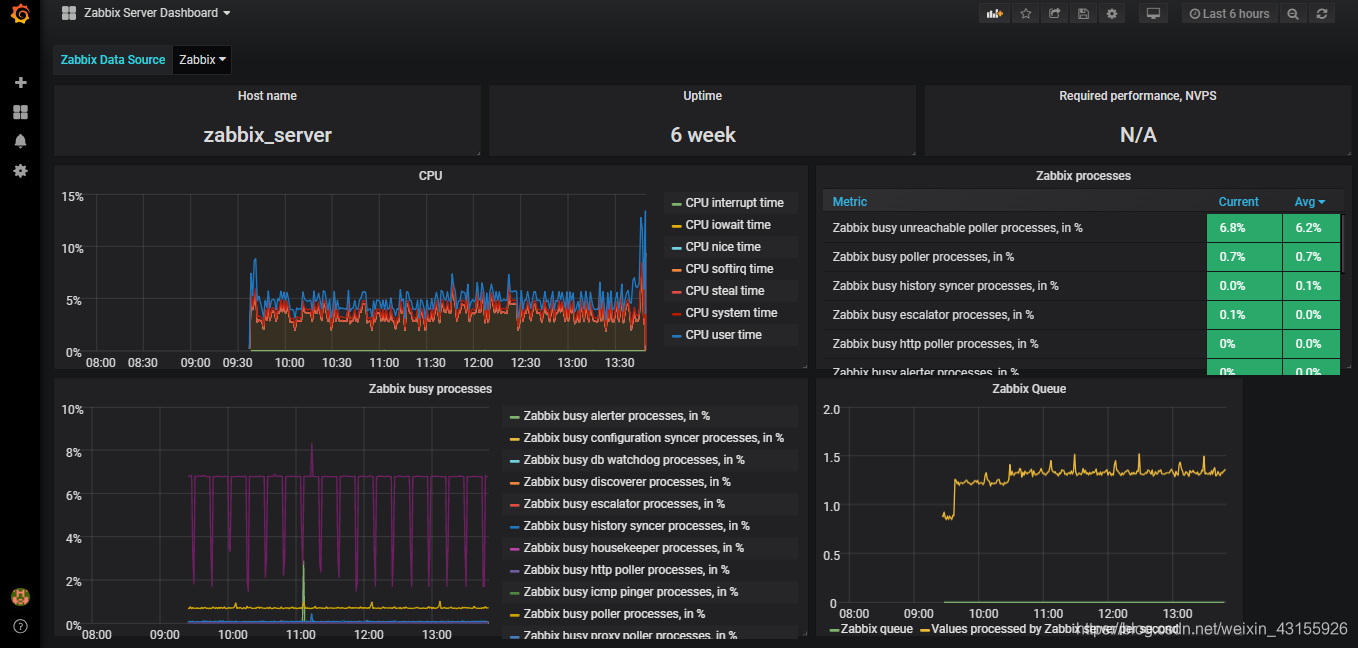Toggle CPU softirq time legend series
Image resolution: width=1358 pixels, height=648 pixels.
click(x=729, y=269)
